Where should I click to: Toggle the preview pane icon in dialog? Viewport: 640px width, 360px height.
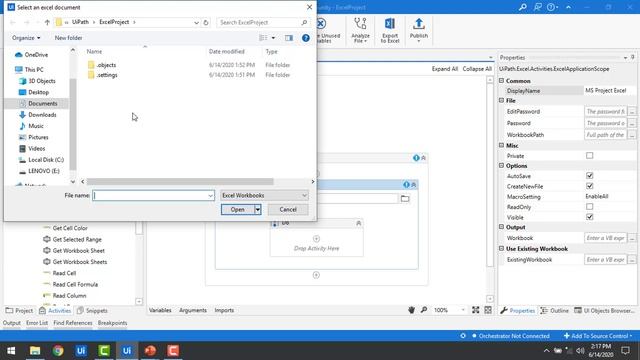click(x=289, y=38)
